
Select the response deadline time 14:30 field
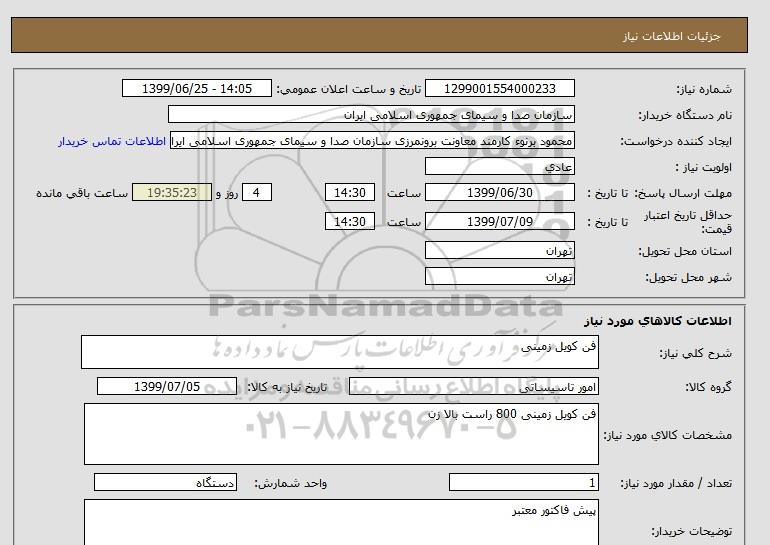point(350,193)
